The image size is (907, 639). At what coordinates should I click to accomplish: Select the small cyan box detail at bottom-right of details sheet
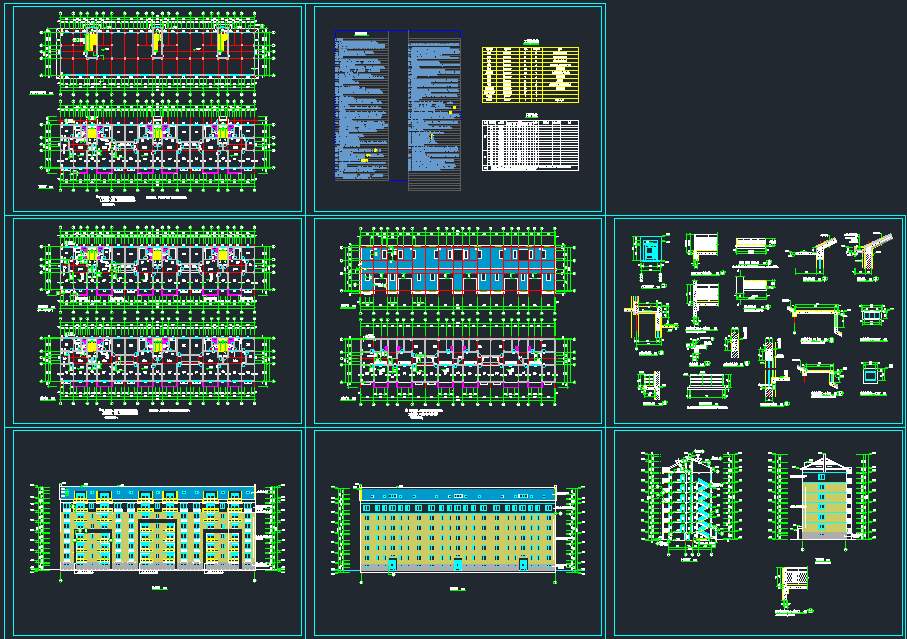pyautogui.click(x=871, y=374)
